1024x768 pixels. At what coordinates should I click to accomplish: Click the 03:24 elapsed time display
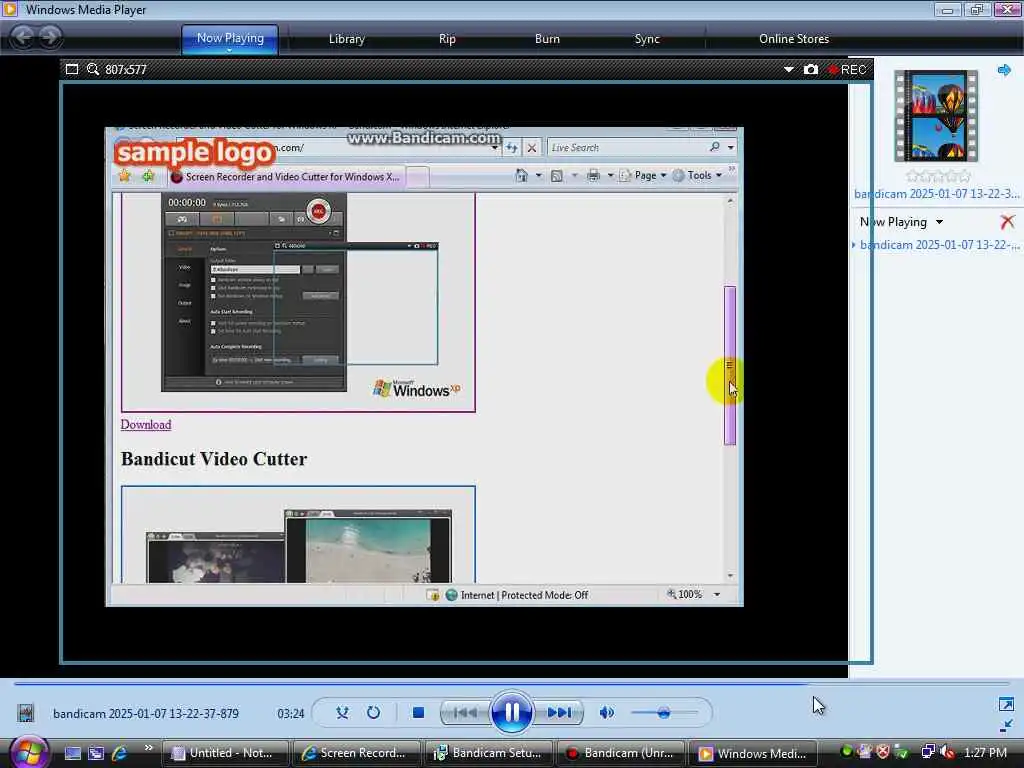point(291,713)
